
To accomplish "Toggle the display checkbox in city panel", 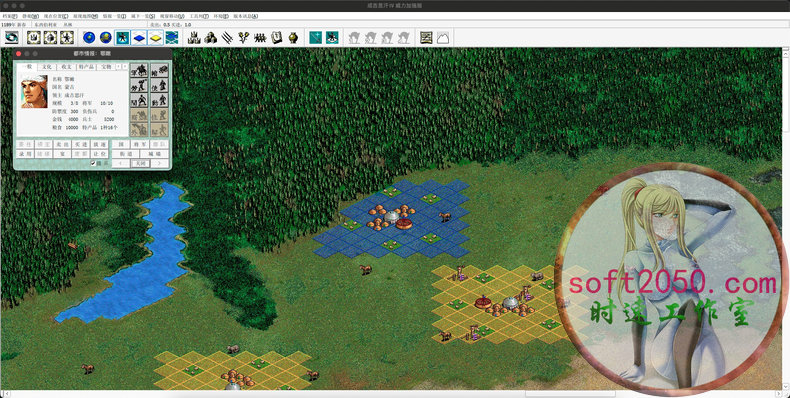I will pyautogui.click(x=93, y=163).
